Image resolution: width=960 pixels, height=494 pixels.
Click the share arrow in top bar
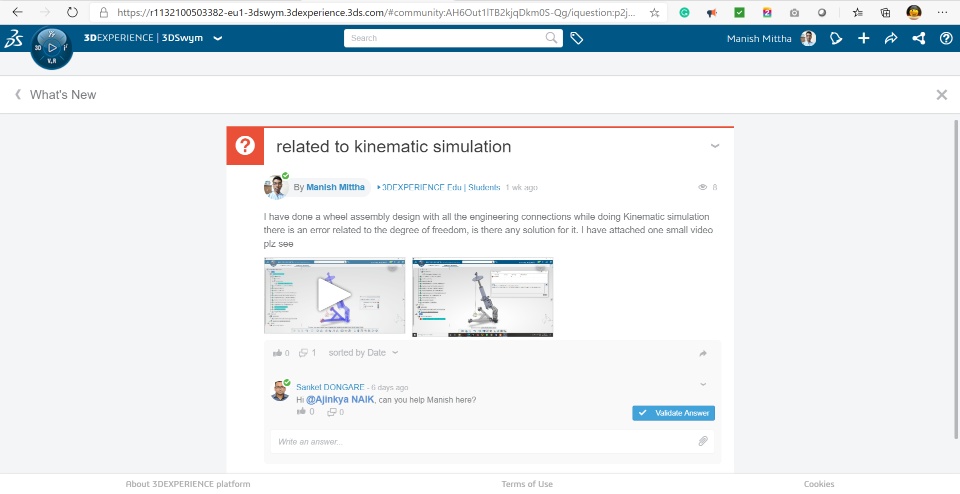point(891,39)
